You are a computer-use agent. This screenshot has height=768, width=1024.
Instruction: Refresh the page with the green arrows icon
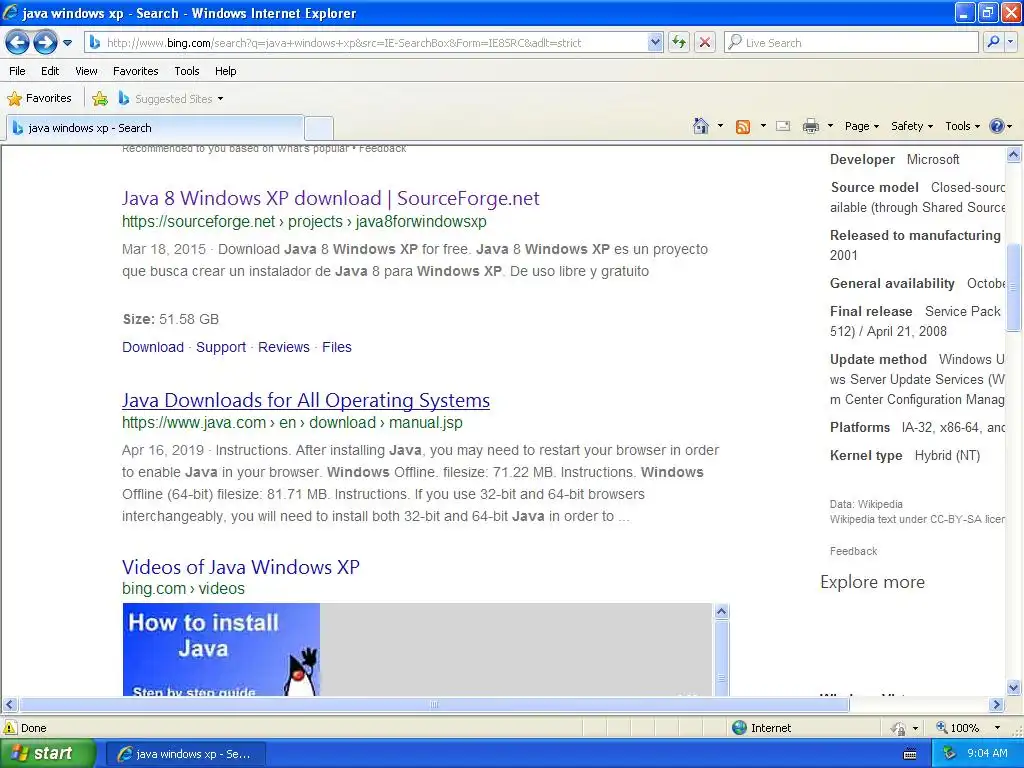point(679,43)
